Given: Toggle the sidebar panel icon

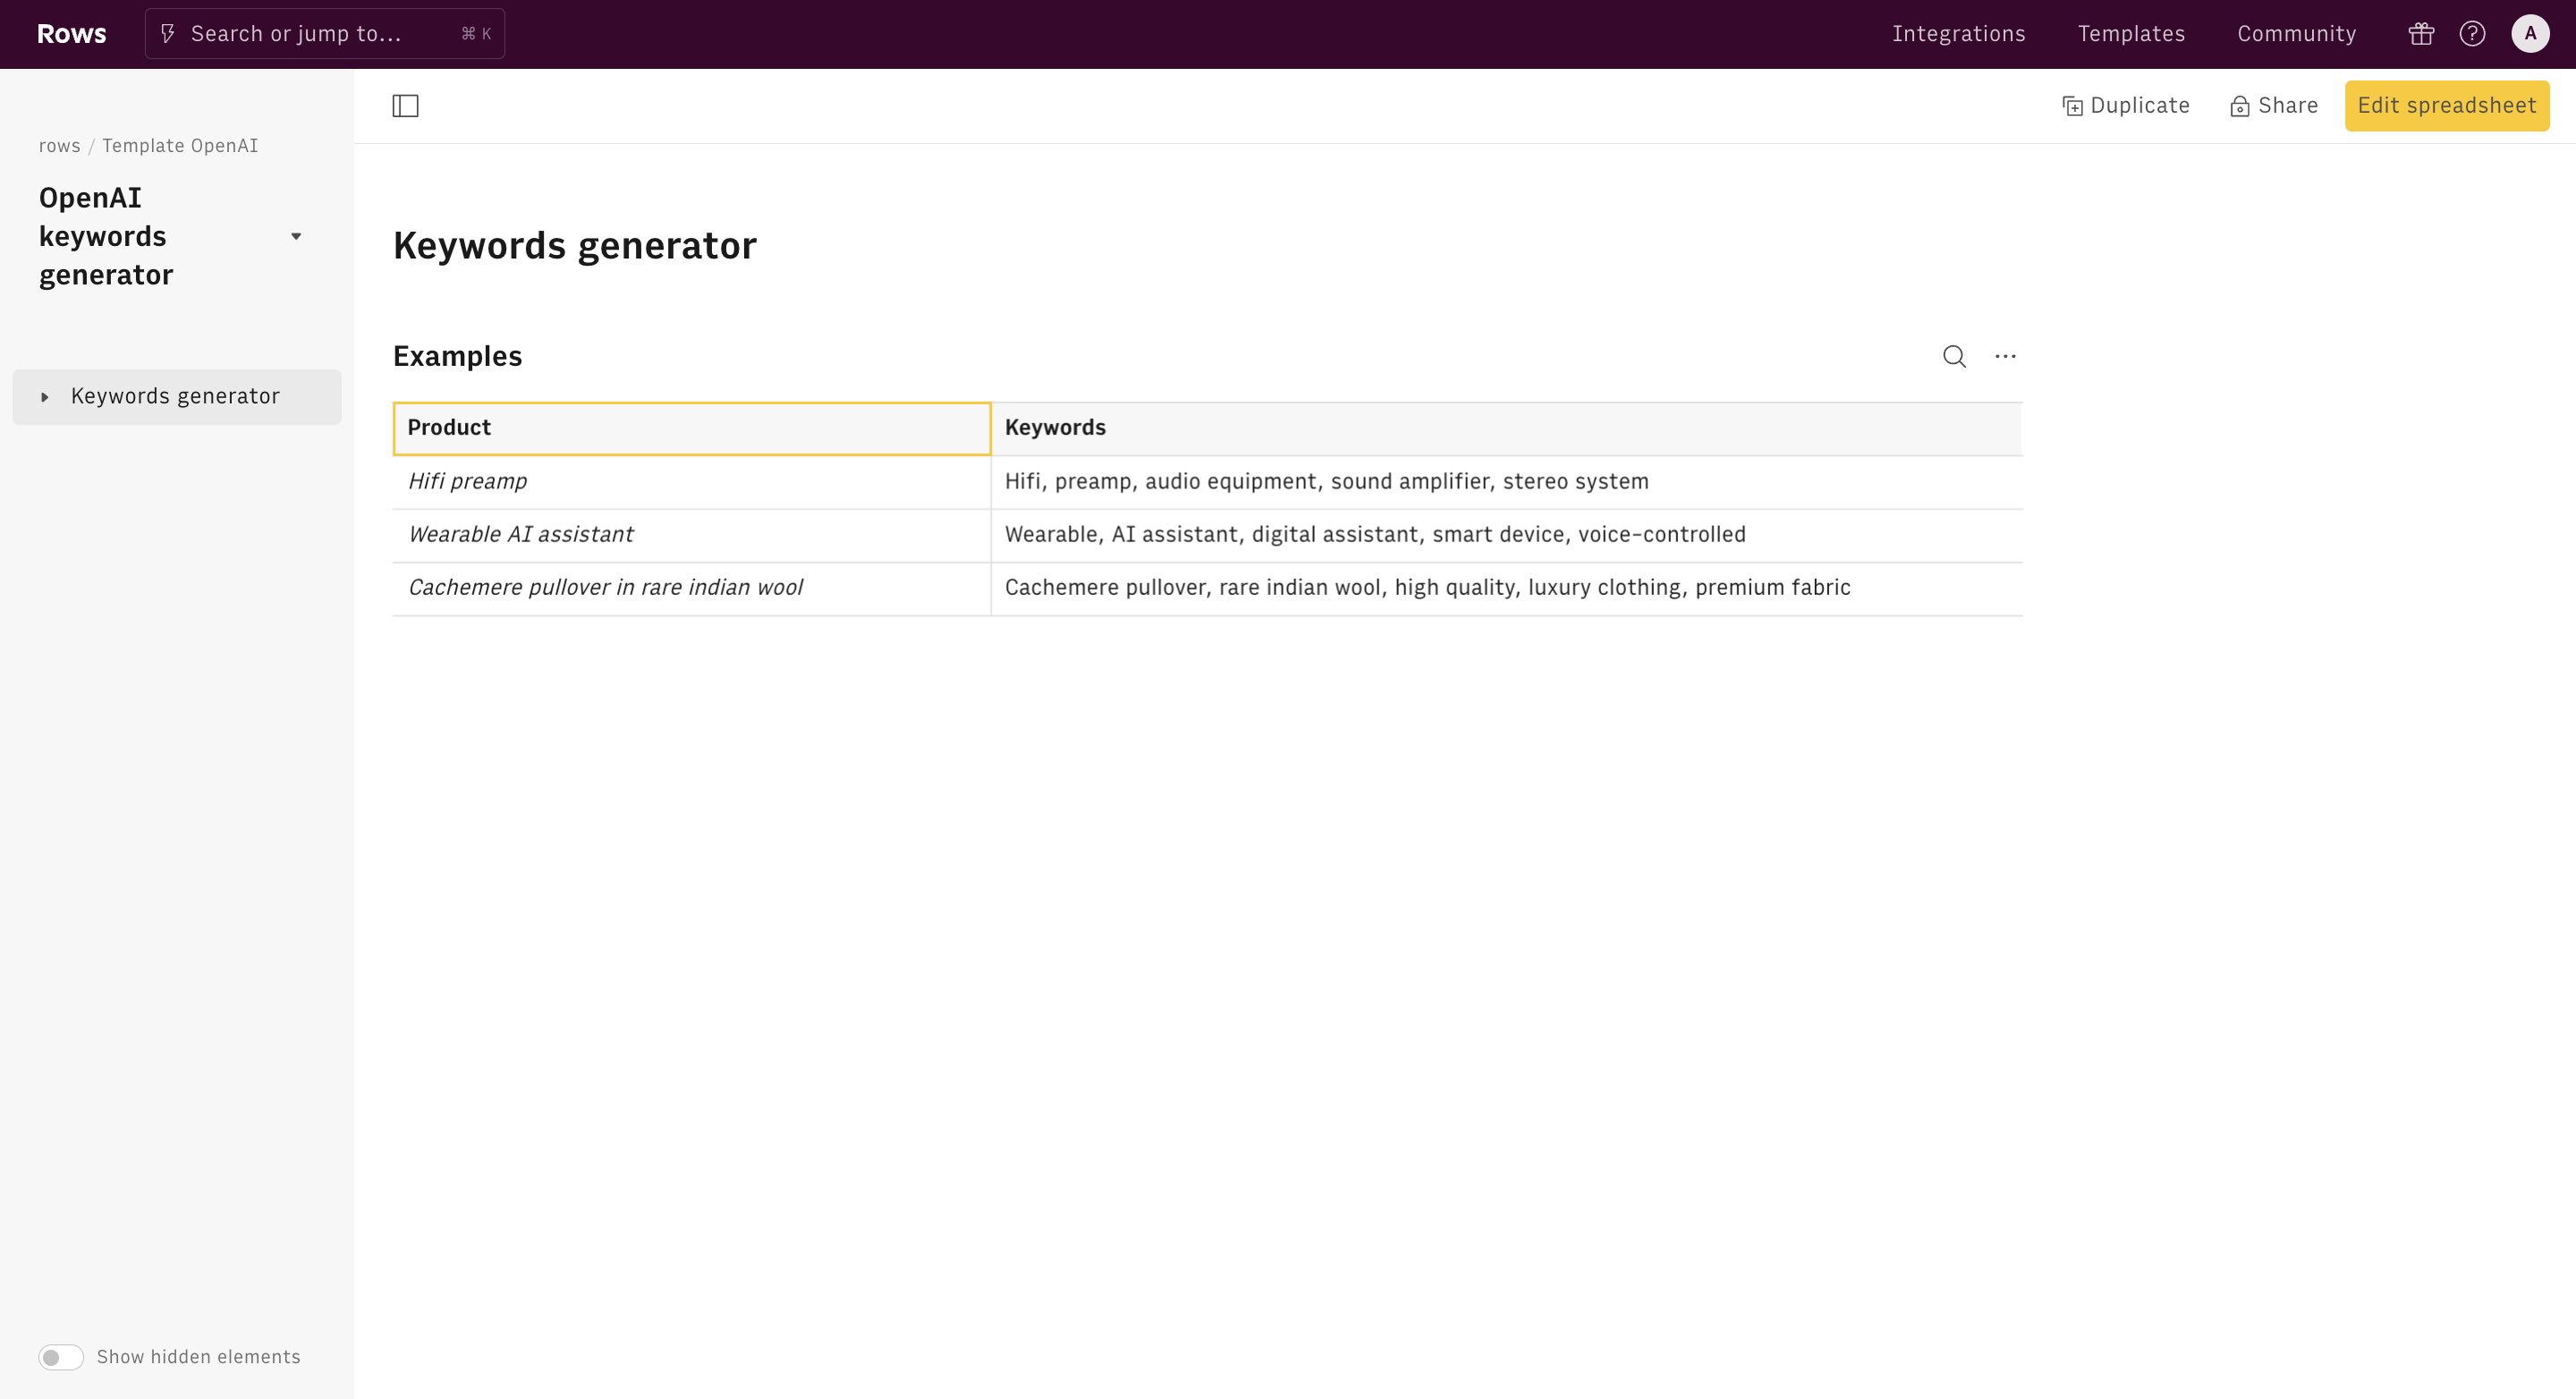Looking at the screenshot, I should click(x=405, y=106).
